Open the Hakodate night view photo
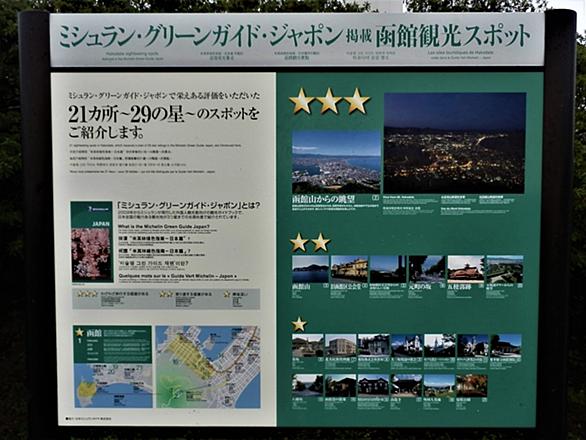 click(x=455, y=143)
